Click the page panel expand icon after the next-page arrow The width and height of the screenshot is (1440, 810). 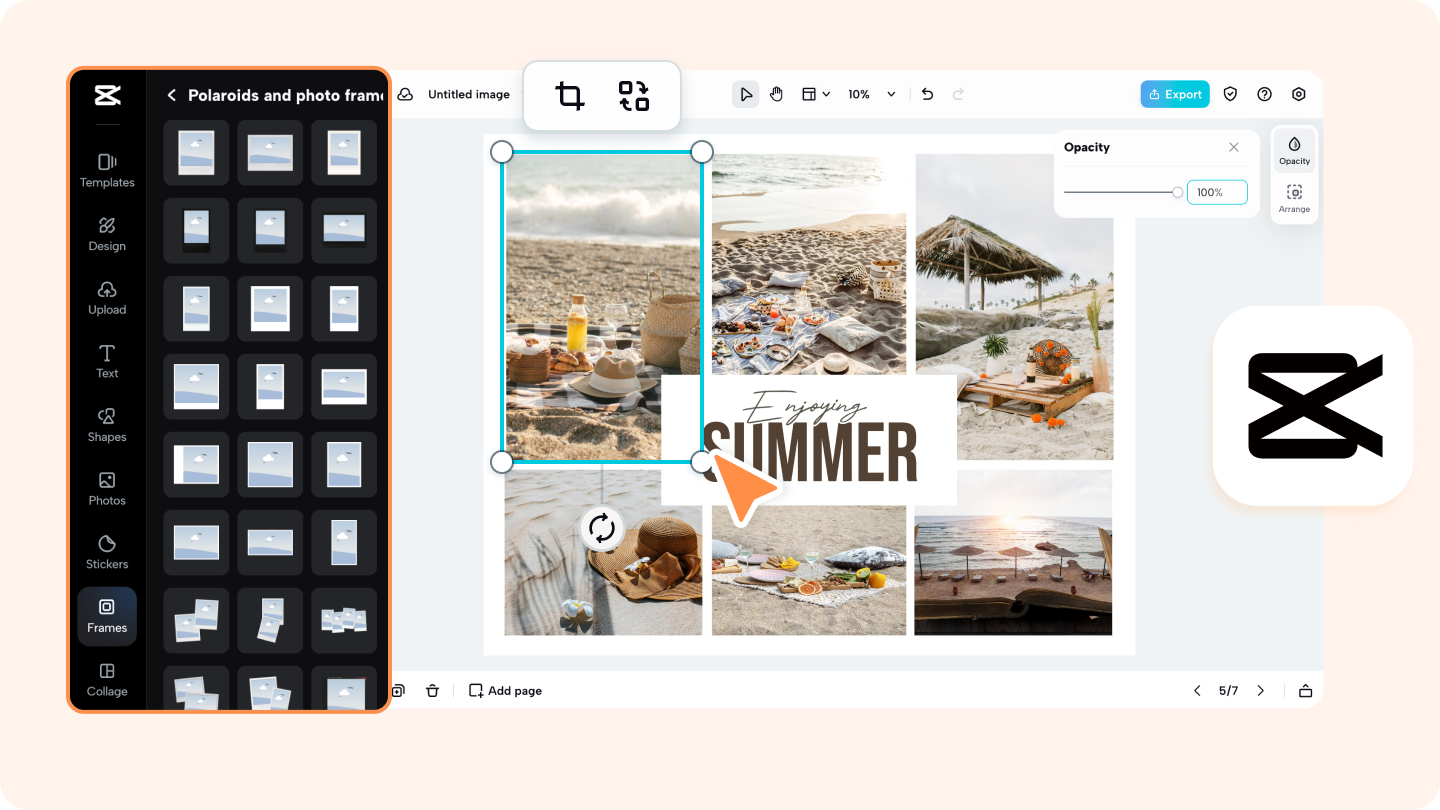[x=1305, y=690]
